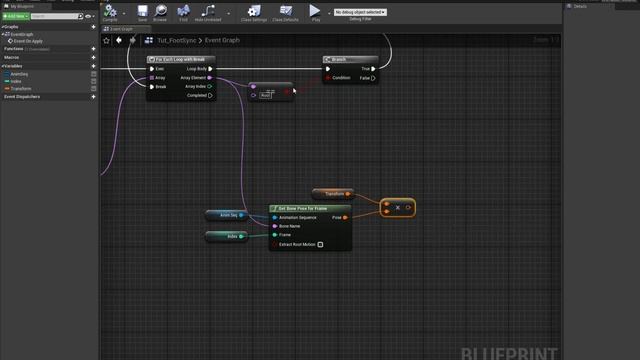This screenshot has height=360, width=640.
Task: Open Compile options dropdown arrow
Action: pos(124,13)
